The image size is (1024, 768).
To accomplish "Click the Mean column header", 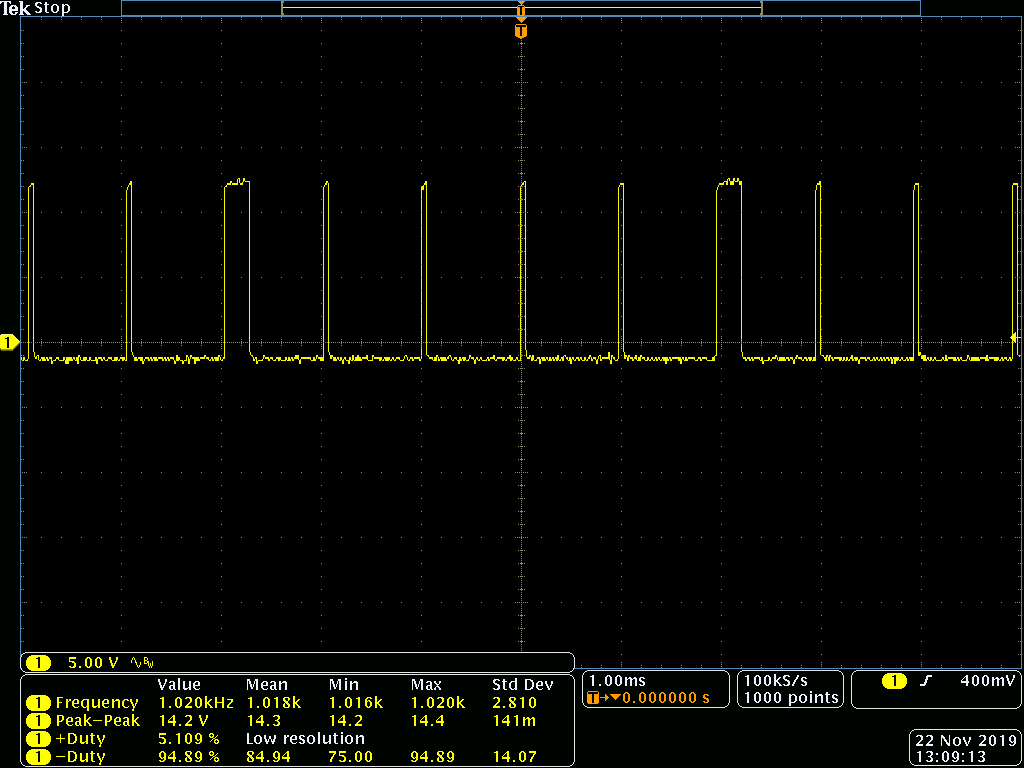I will (x=266, y=685).
